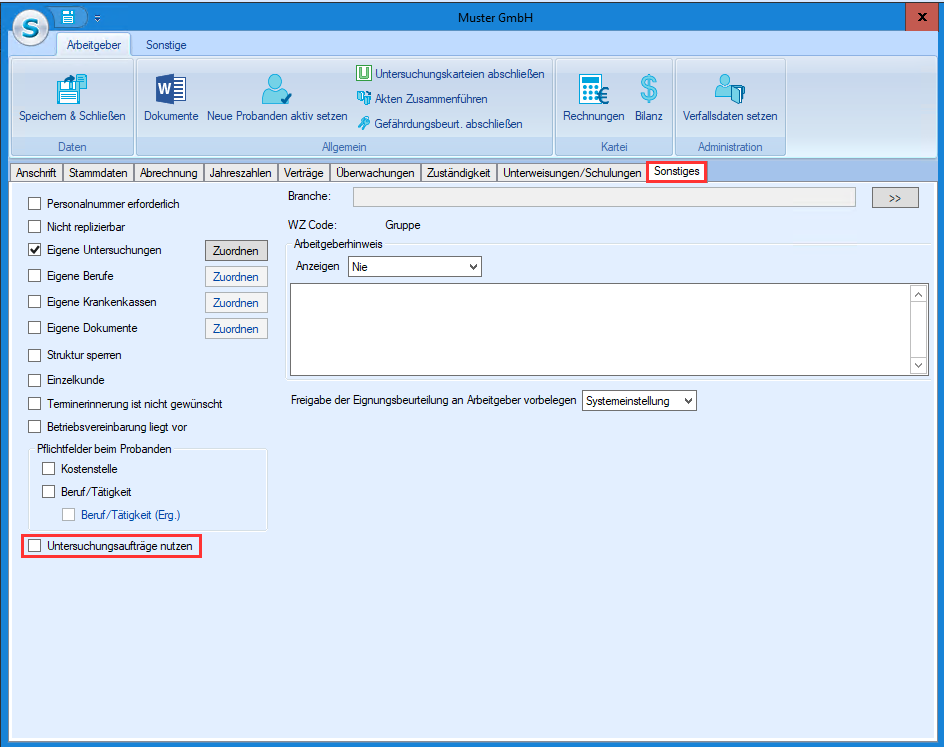This screenshot has height=747, width=944.
Task: Click inside the Branche field
Action: click(x=604, y=197)
